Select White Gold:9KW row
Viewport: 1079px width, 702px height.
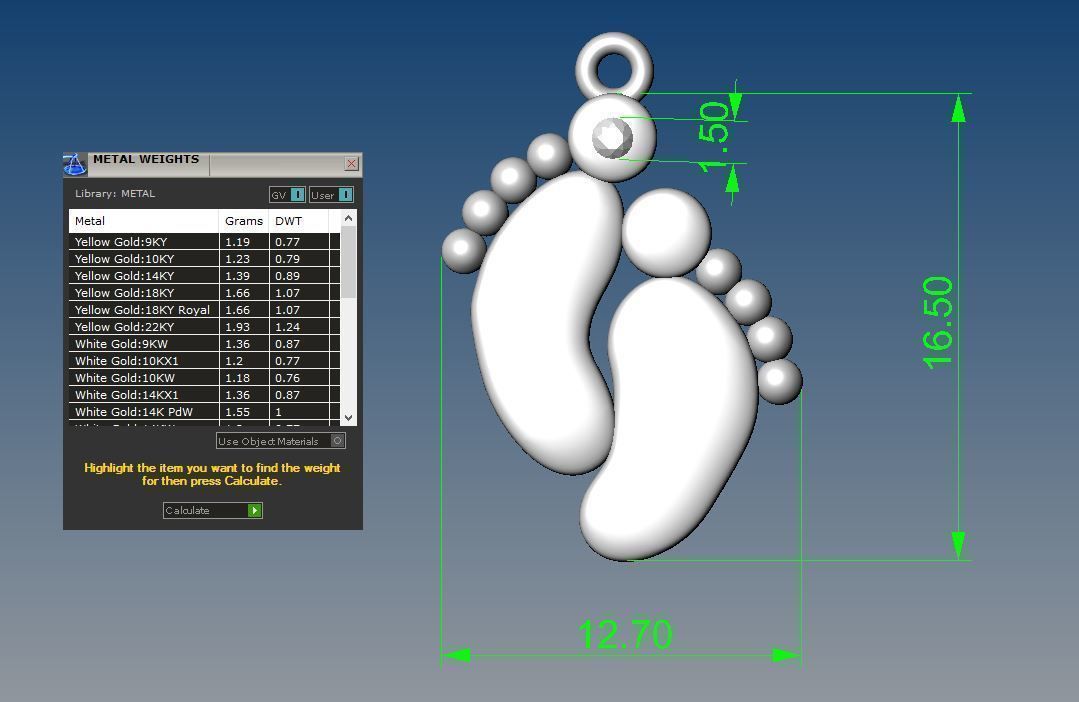point(204,343)
